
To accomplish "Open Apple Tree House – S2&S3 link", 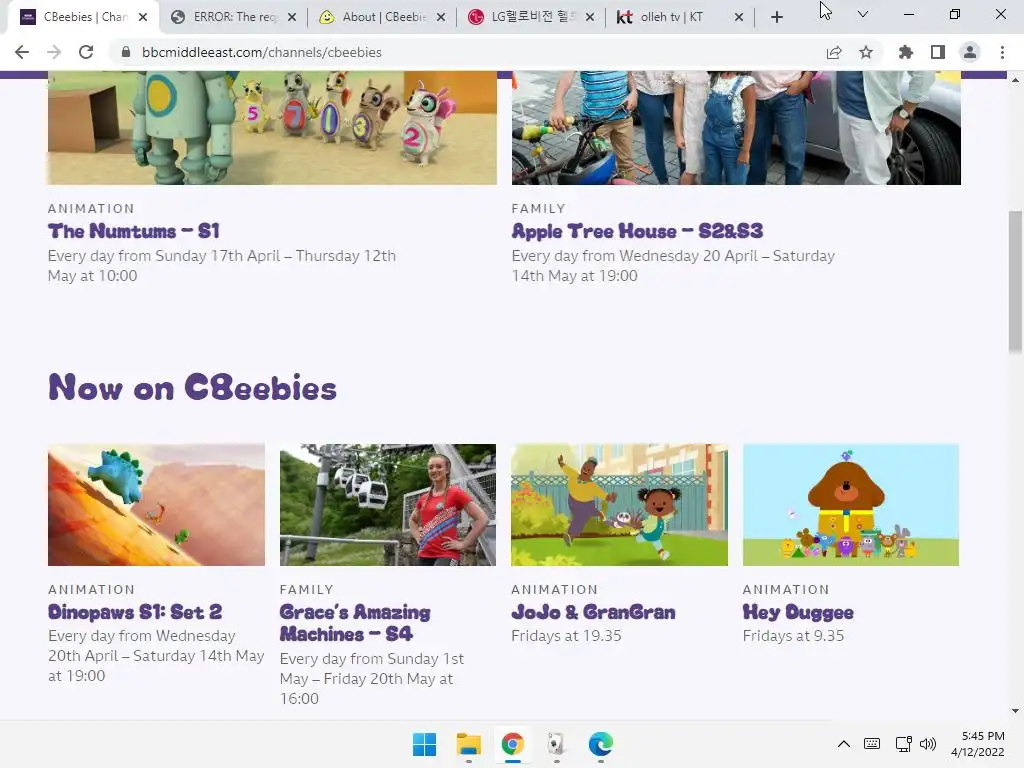I will 637,231.
